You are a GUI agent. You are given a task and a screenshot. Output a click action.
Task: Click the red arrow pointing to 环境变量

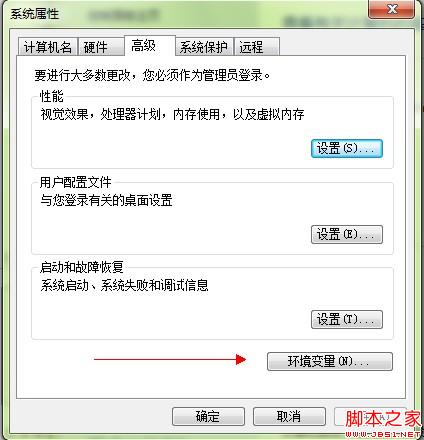point(170,359)
